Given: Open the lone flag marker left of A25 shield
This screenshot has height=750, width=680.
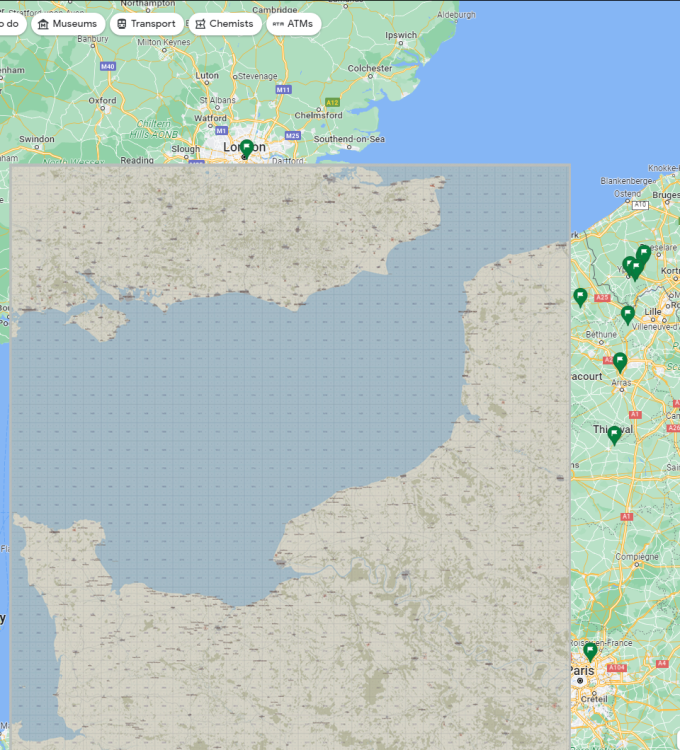Looking at the screenshot, I should pyautogui.click(x=581, y=298).
